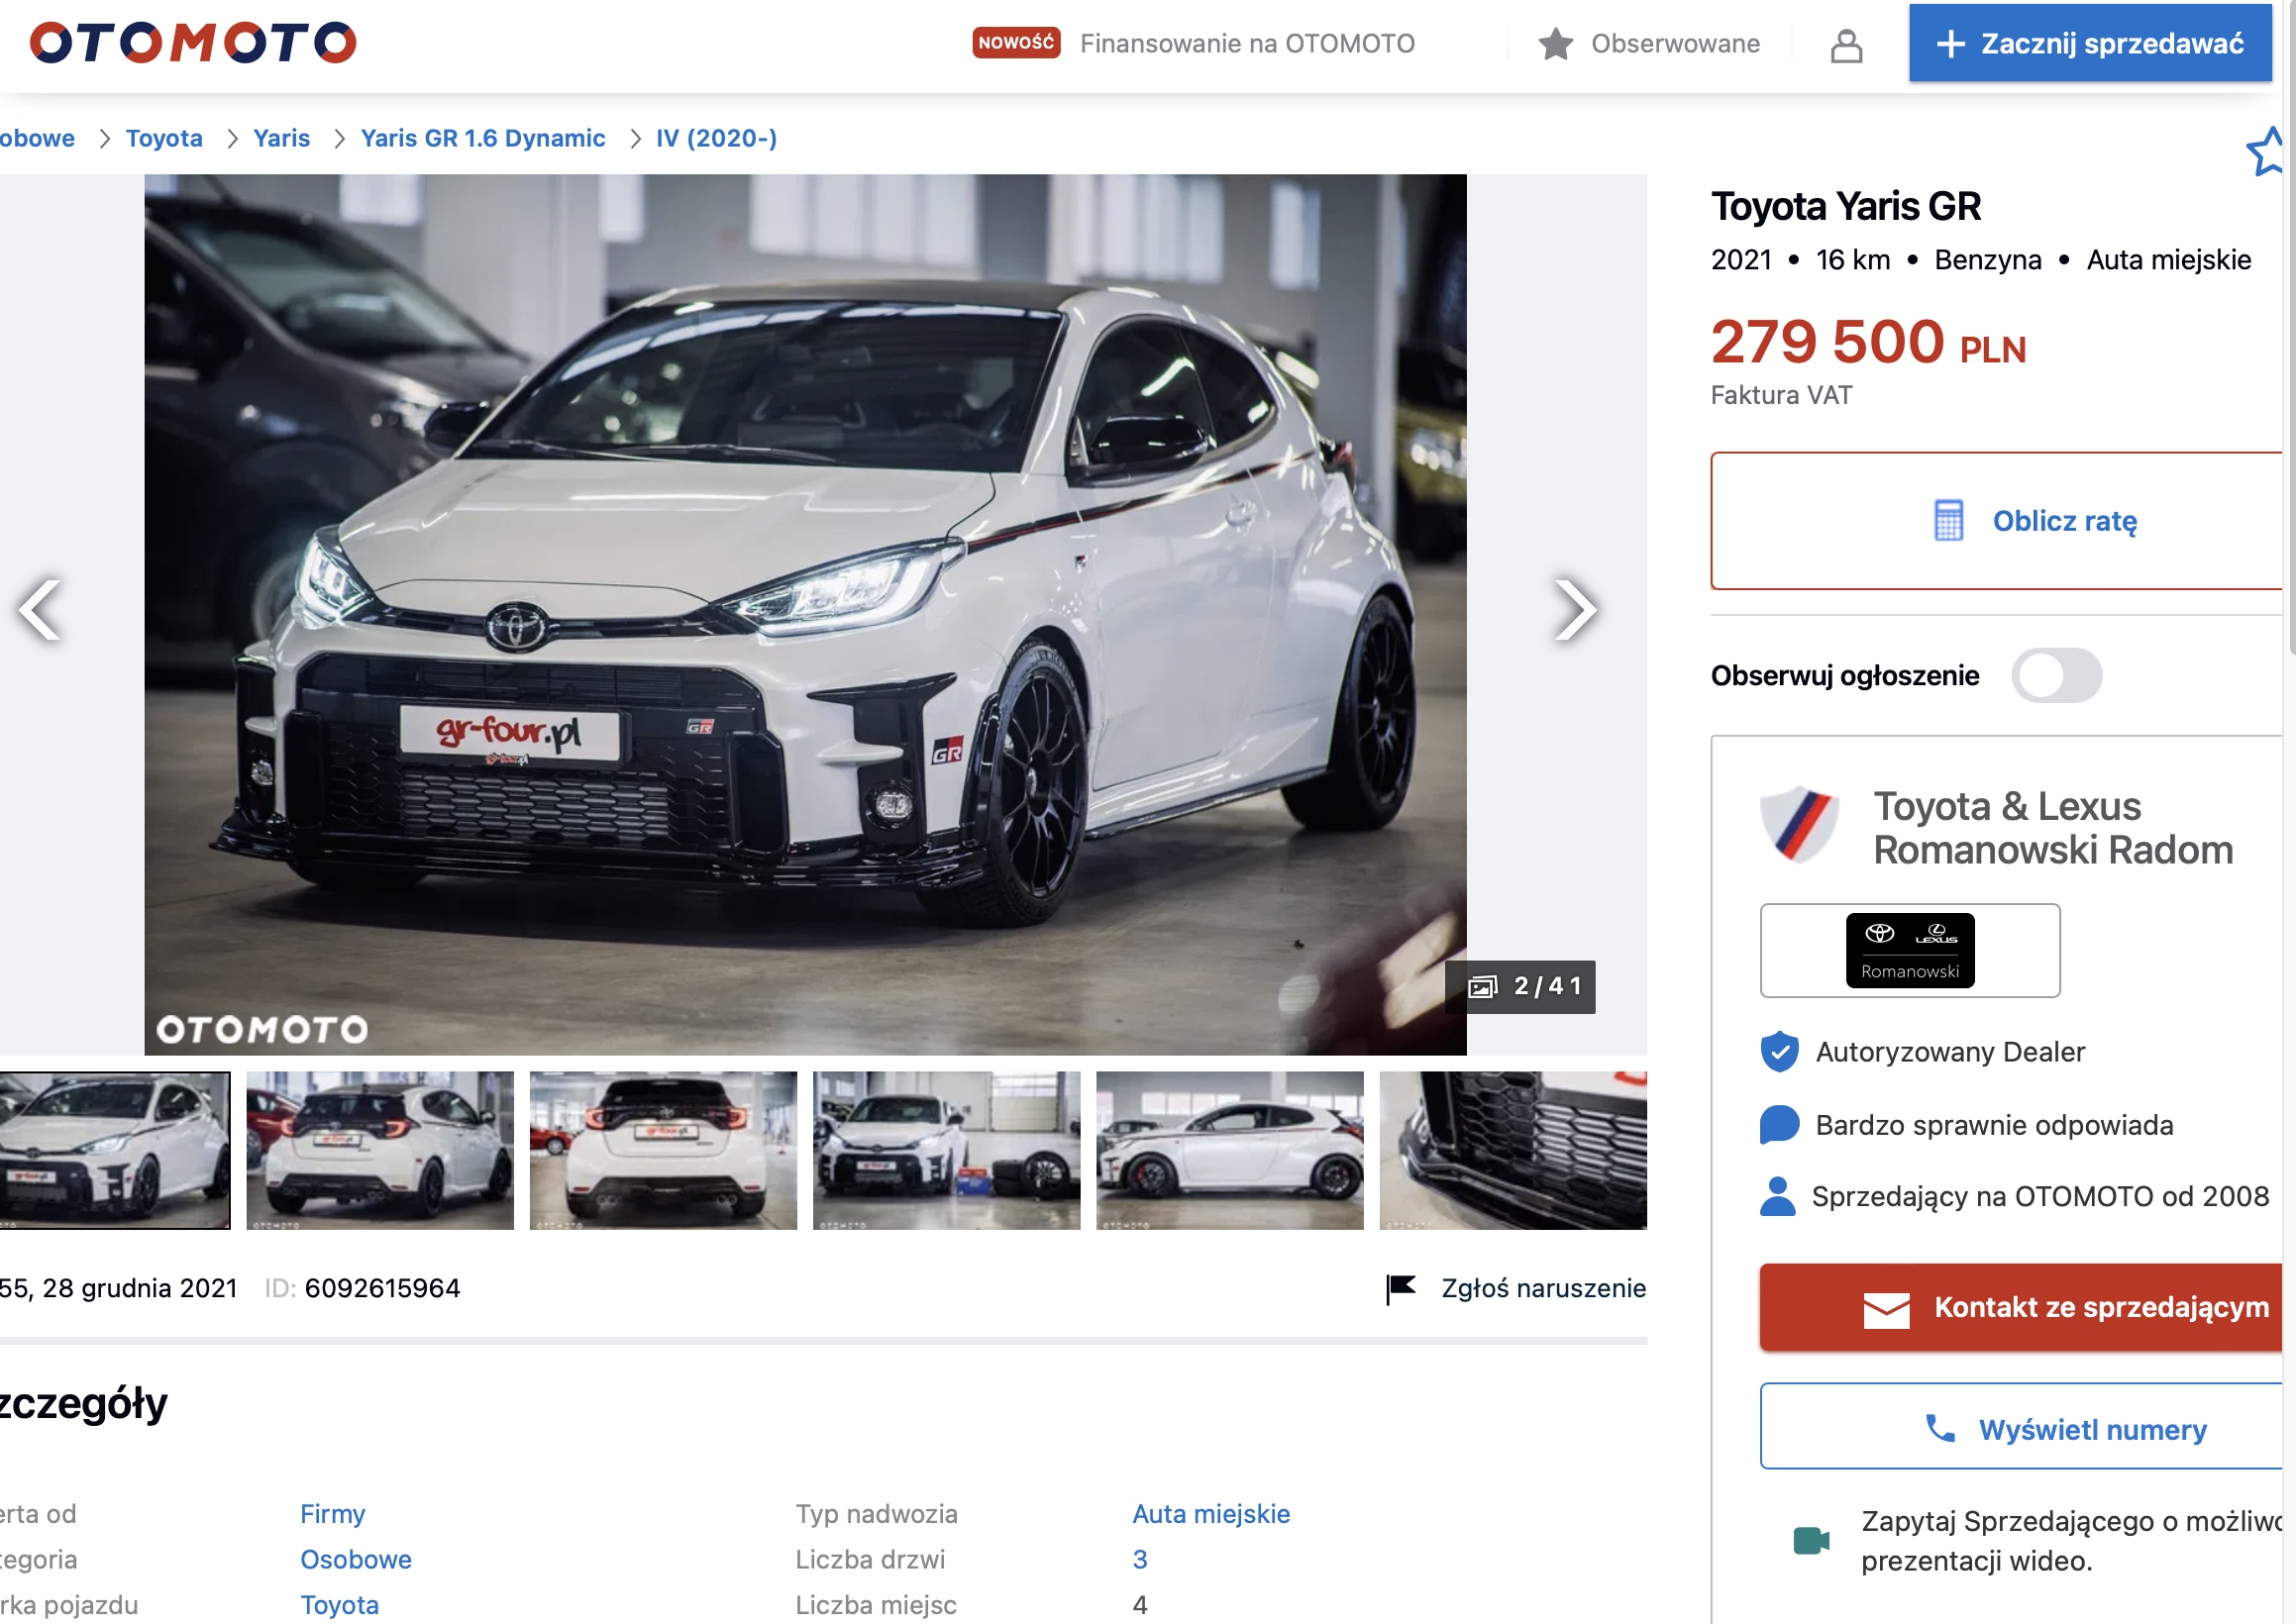Open Finansowanie na OTOMOTO link
2296x1624 pixels.
point(1247,44)
